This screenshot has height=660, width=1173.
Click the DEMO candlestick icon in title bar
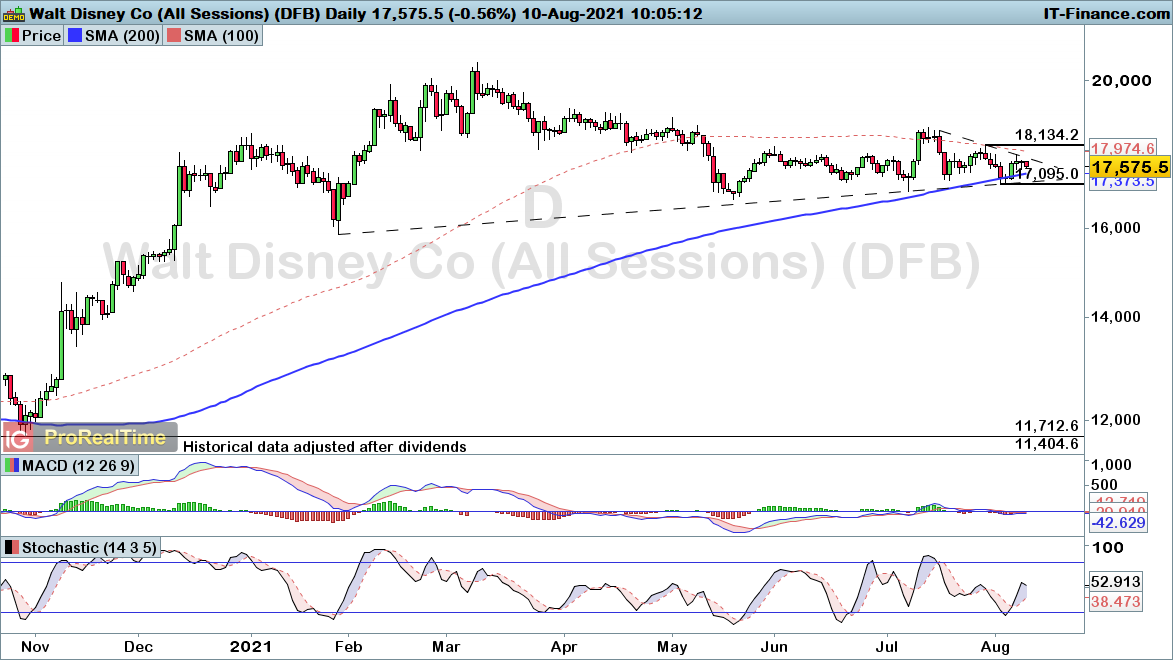coord(13,13)
